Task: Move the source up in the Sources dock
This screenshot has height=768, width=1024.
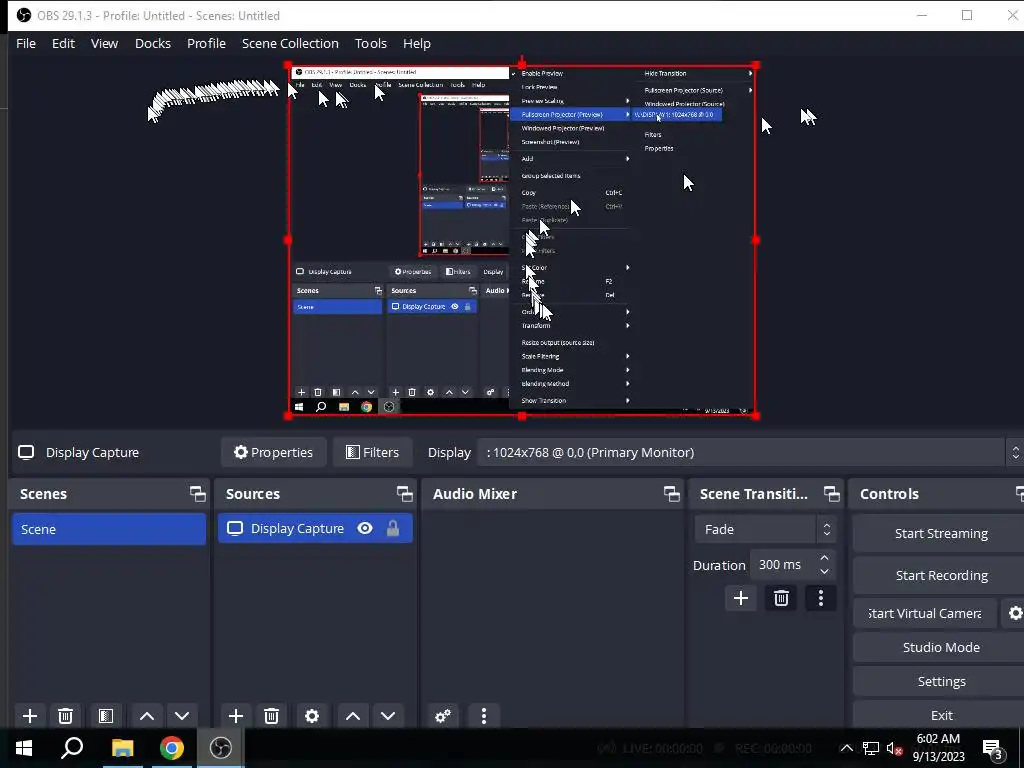Action: coord(353,716)
